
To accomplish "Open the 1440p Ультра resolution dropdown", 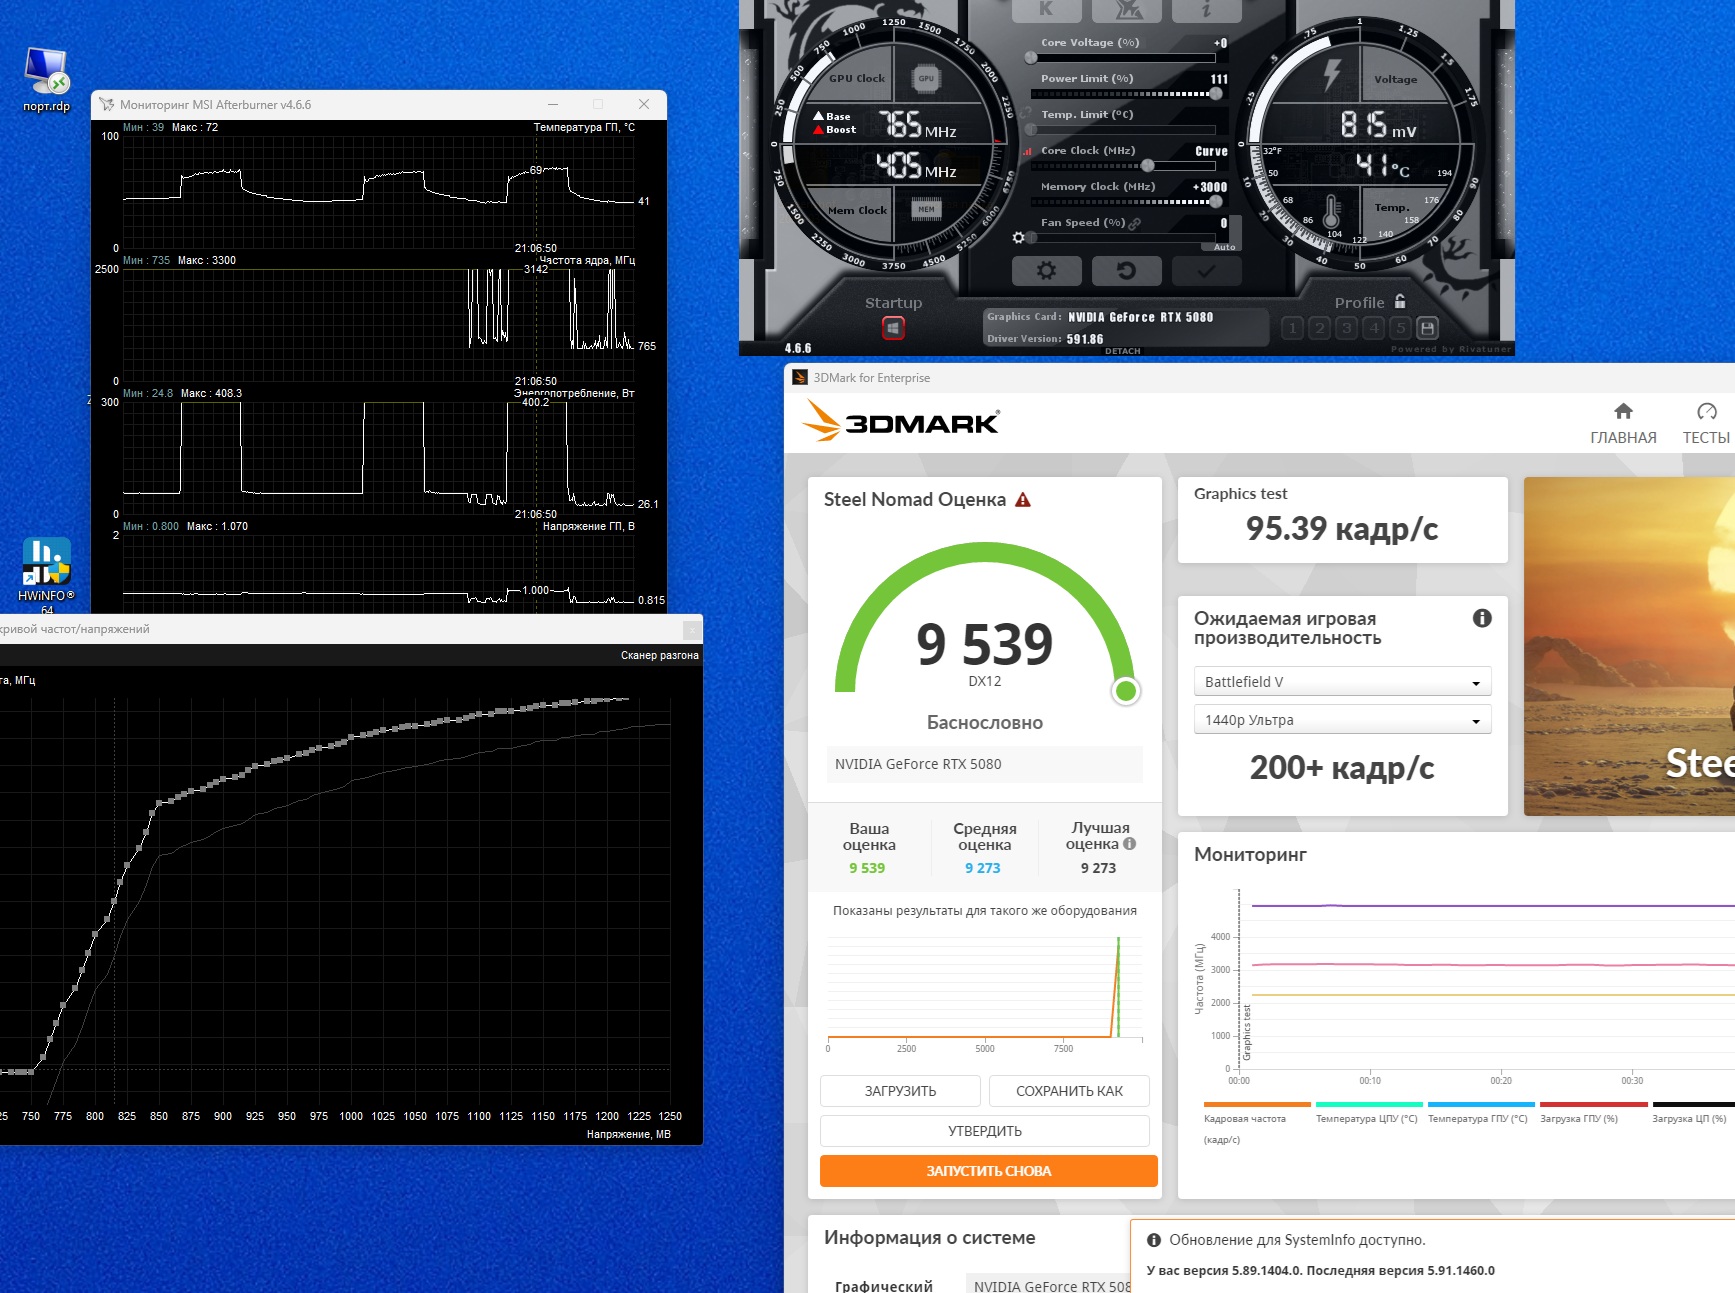I will click(1342, 720).
